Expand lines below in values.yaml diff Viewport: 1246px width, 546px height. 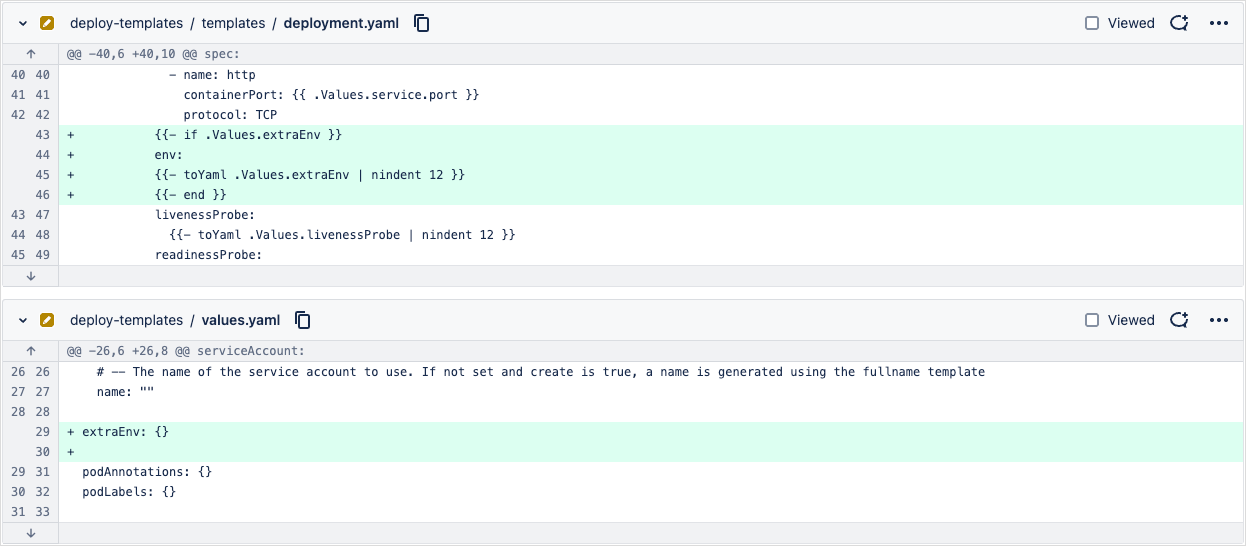pyautogui.click(x=30, y=533)
